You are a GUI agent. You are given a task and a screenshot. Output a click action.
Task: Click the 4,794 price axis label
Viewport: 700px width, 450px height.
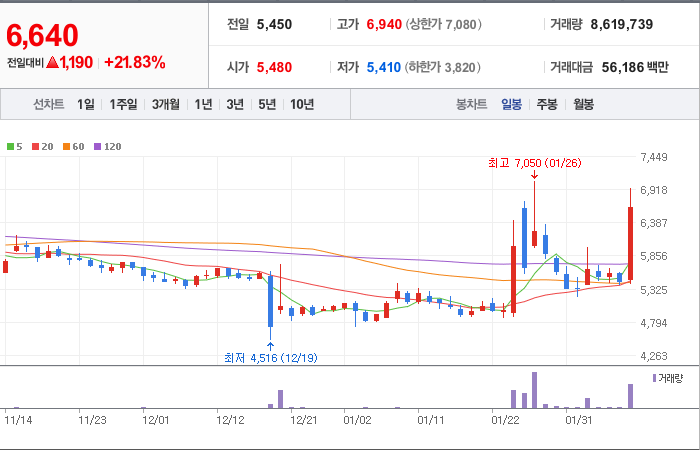[x=654, y=323]
